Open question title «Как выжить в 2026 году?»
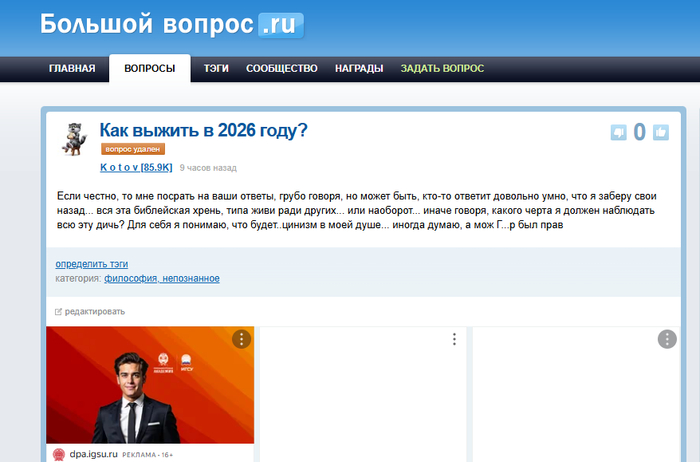Image resolution: width=700 pixels, height=462 pixels. [203, 131]
